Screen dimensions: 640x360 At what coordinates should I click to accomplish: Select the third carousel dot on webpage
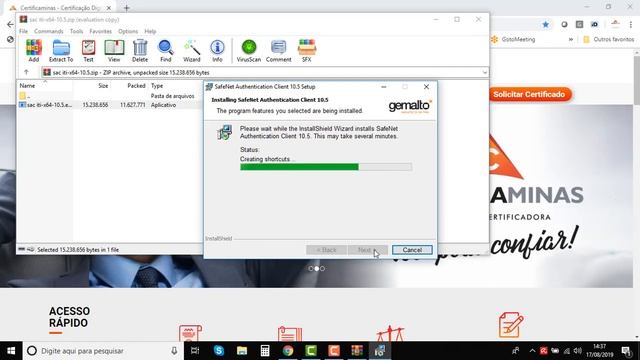322,269
